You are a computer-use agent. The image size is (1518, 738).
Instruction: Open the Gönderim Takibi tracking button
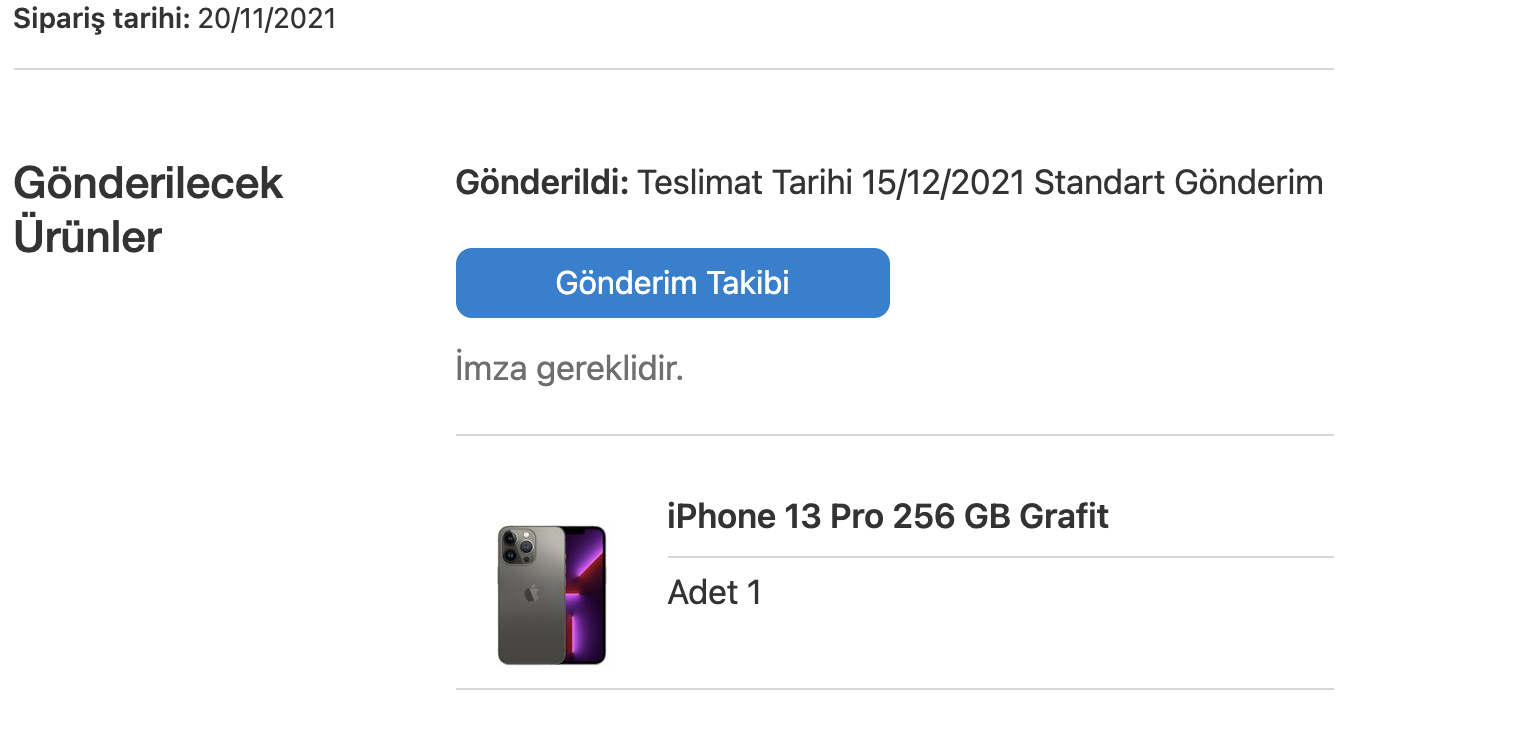(672, 283)
